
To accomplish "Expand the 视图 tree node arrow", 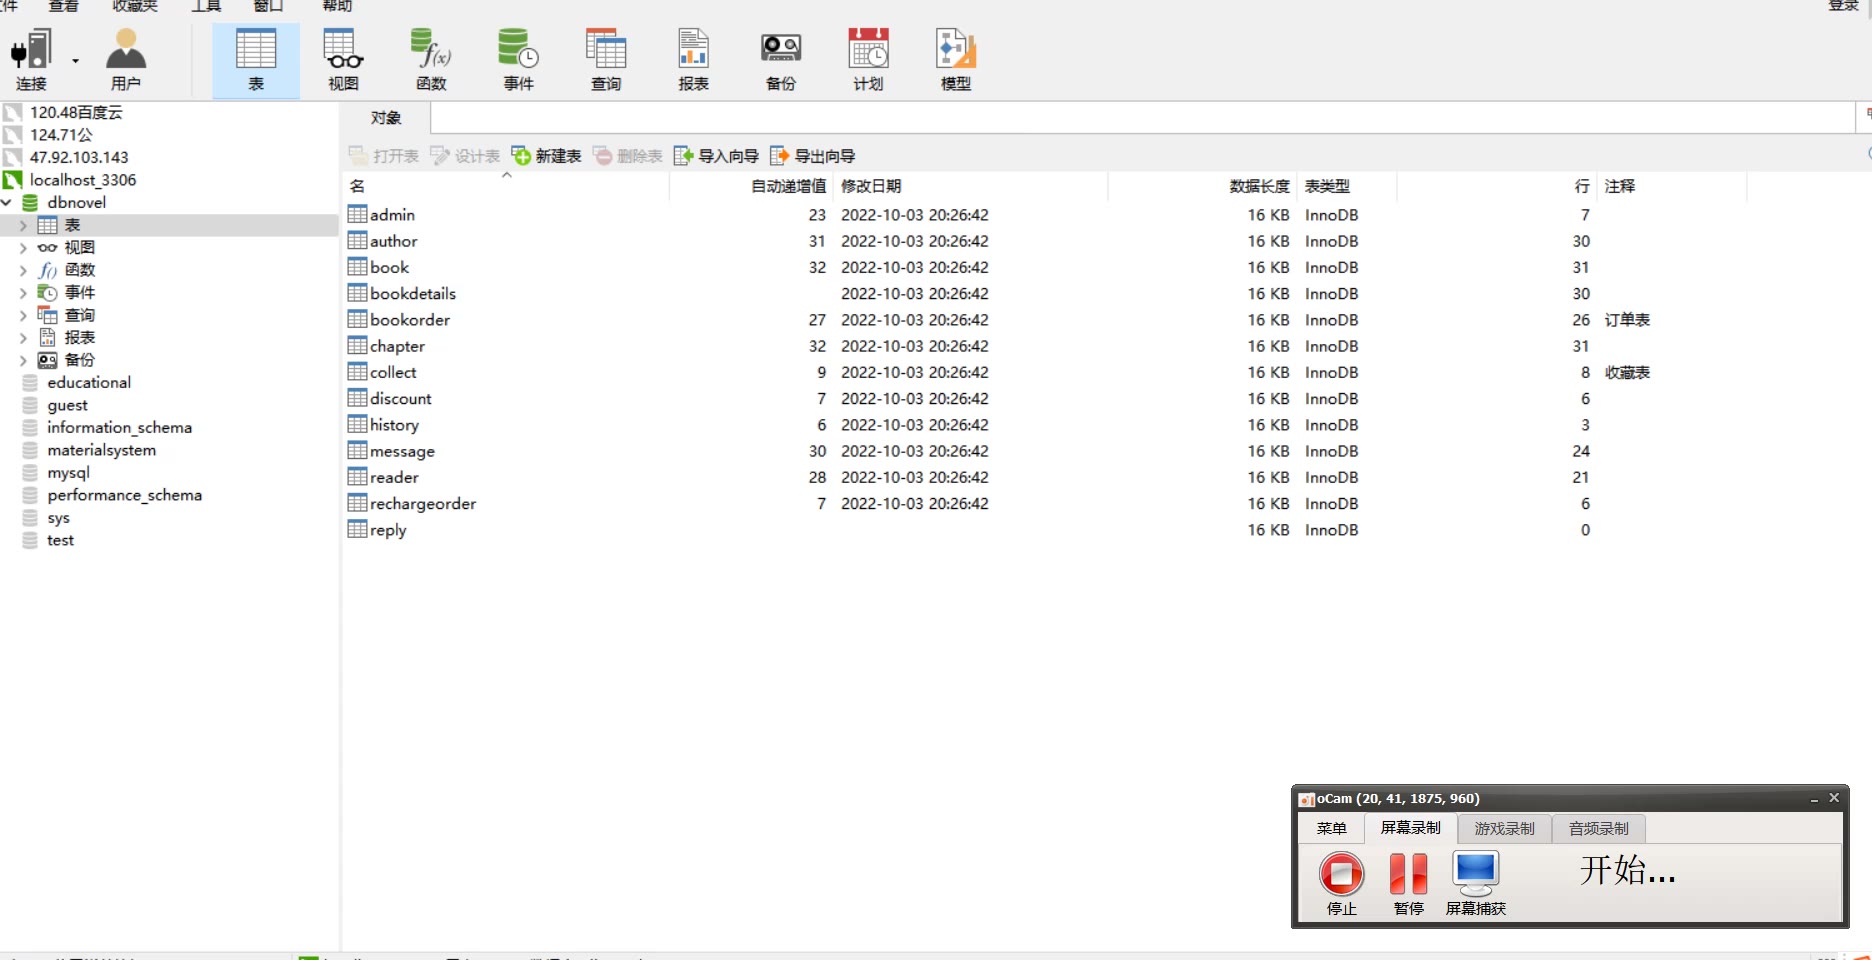I will [23, 248].
